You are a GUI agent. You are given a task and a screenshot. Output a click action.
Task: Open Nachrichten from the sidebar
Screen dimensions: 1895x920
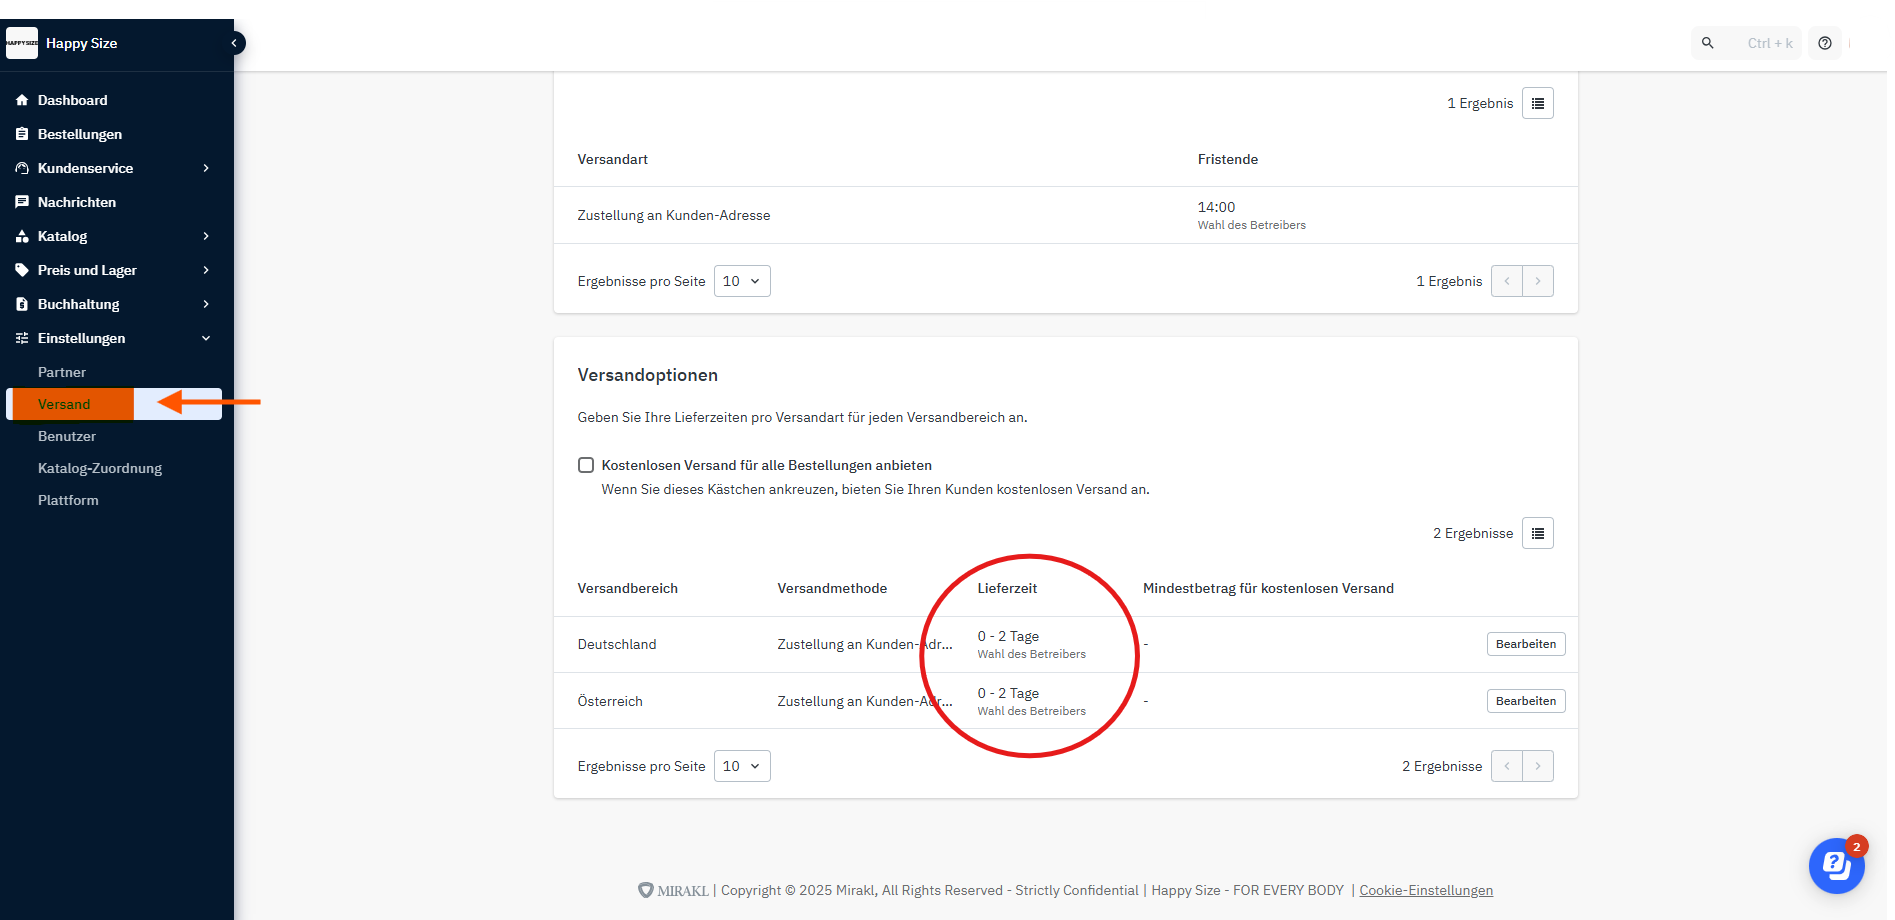(x=76, y=202)
